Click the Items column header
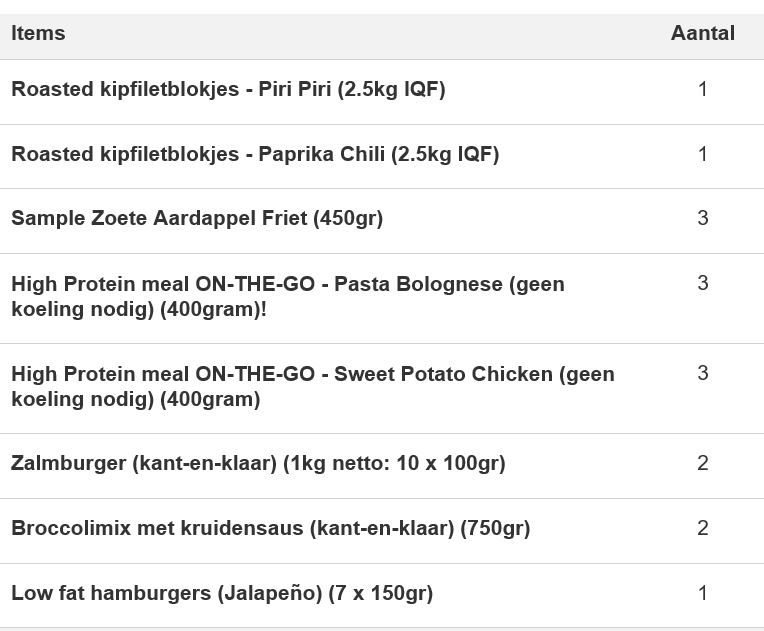This screenshot has width=764, height=631. coord(38,33)
